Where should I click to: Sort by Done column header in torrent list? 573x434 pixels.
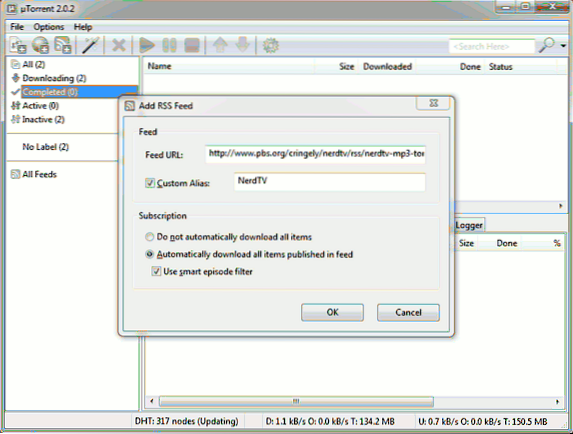tap(451, 66)
